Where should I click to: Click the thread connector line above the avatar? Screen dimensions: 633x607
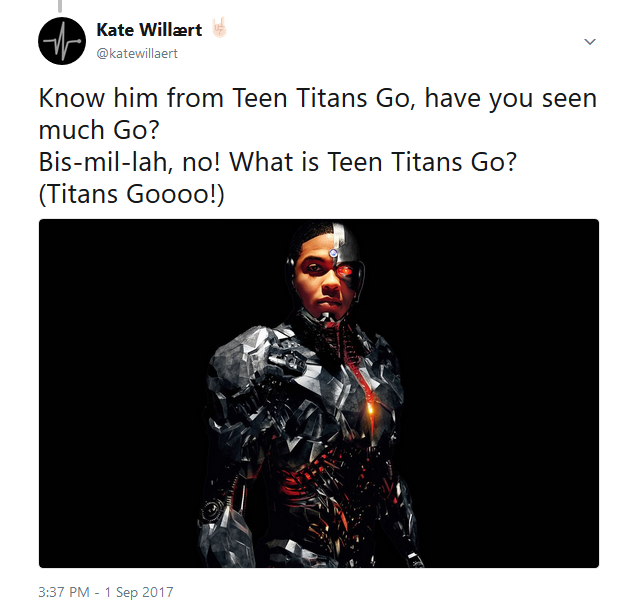tap(60, 6)
